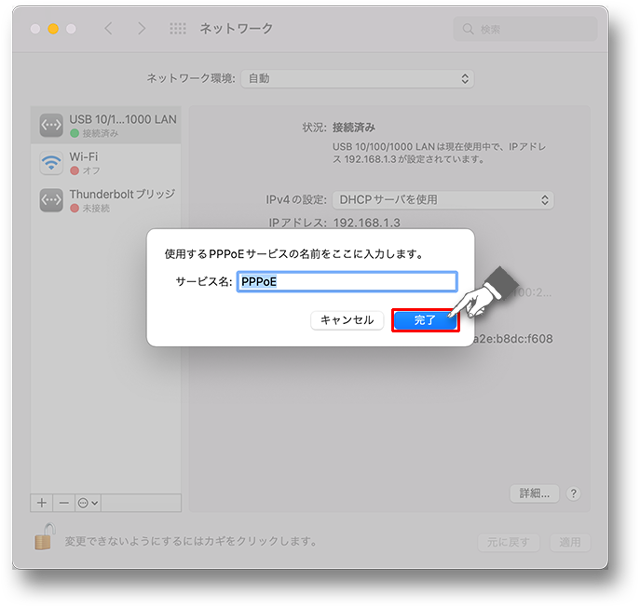Screen dimensions: 640x608
Task: Click the lock icon to prevent changes
Action: (x=44, y=537)
